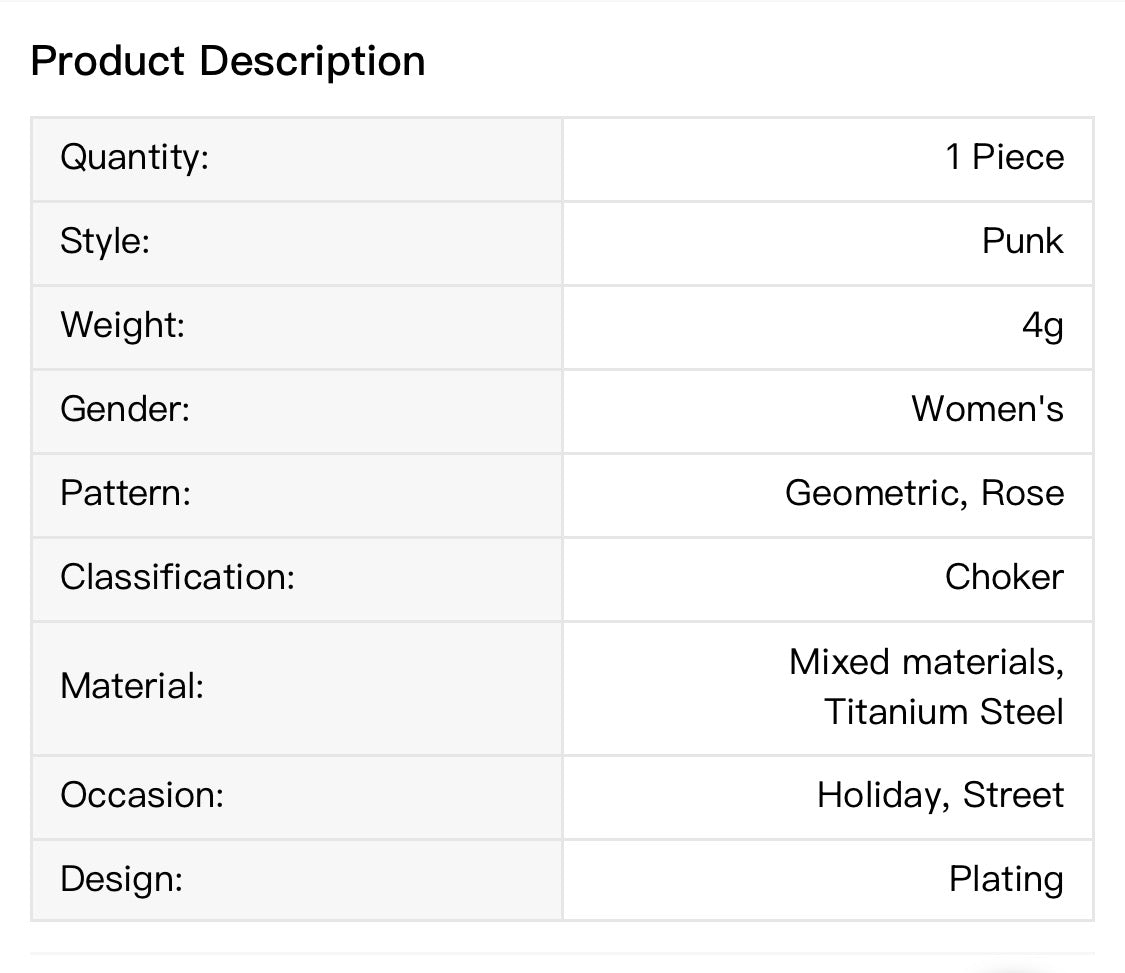Click the Punk style value
1125x973 pixels.
[1022, 241]
